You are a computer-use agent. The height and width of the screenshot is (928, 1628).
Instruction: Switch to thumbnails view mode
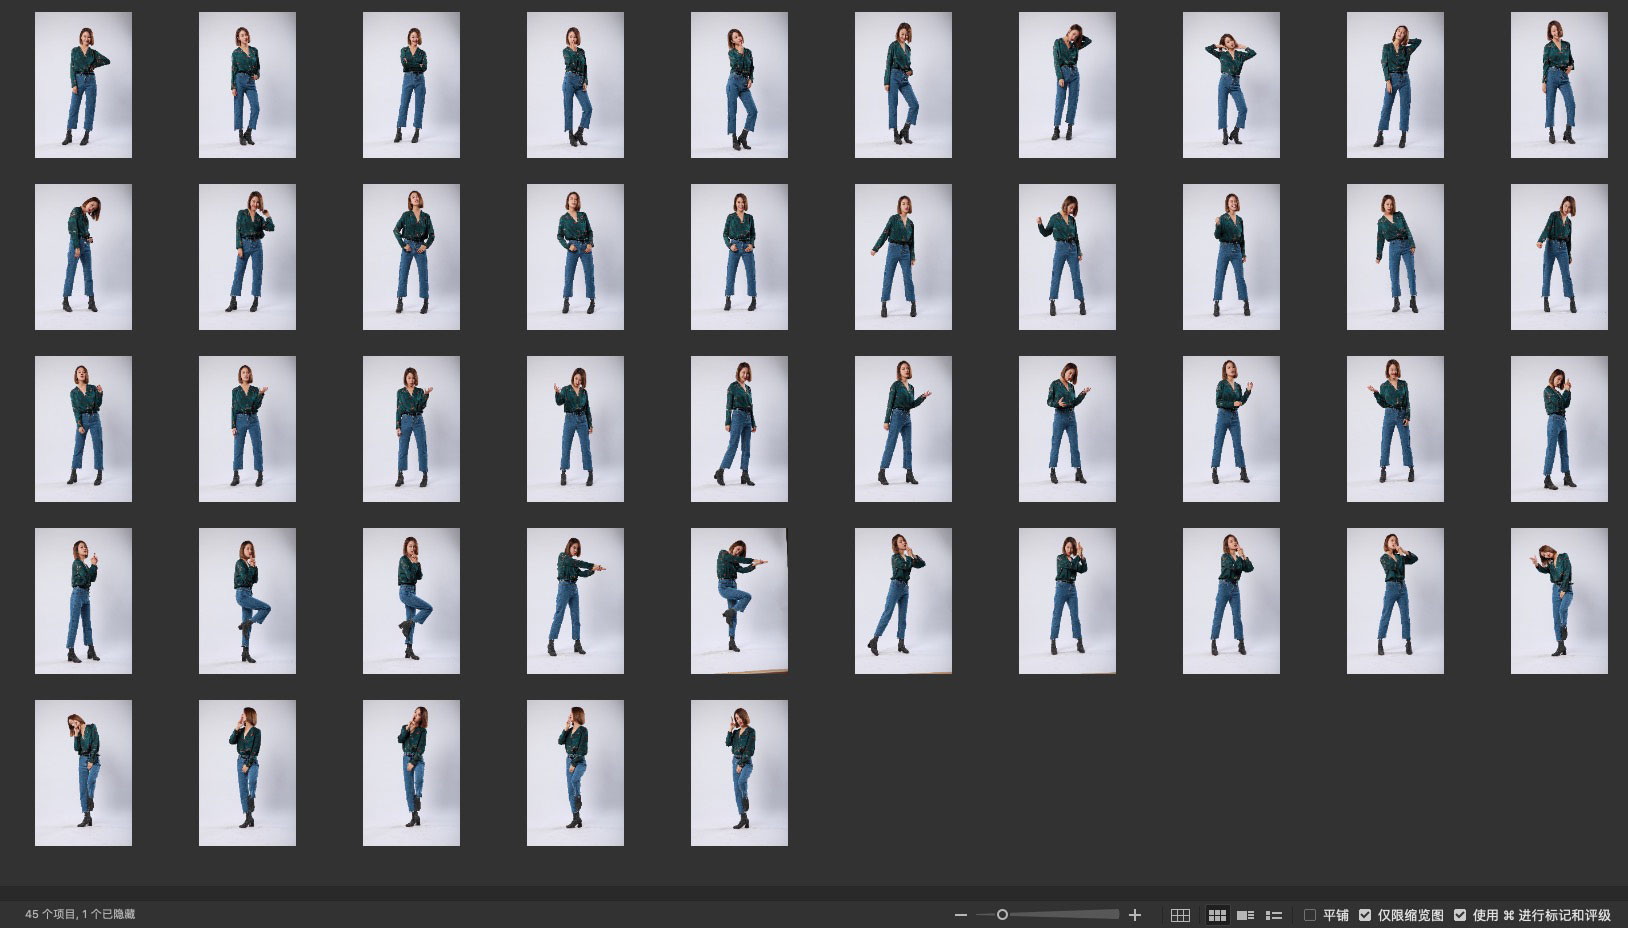(1217, 915)
